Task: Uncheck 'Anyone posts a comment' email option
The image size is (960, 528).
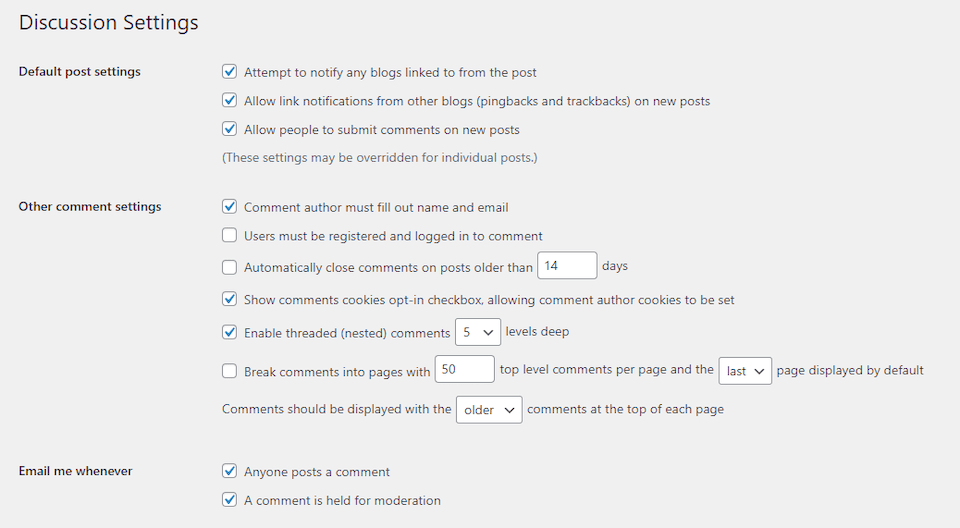Action: (229, 471)
